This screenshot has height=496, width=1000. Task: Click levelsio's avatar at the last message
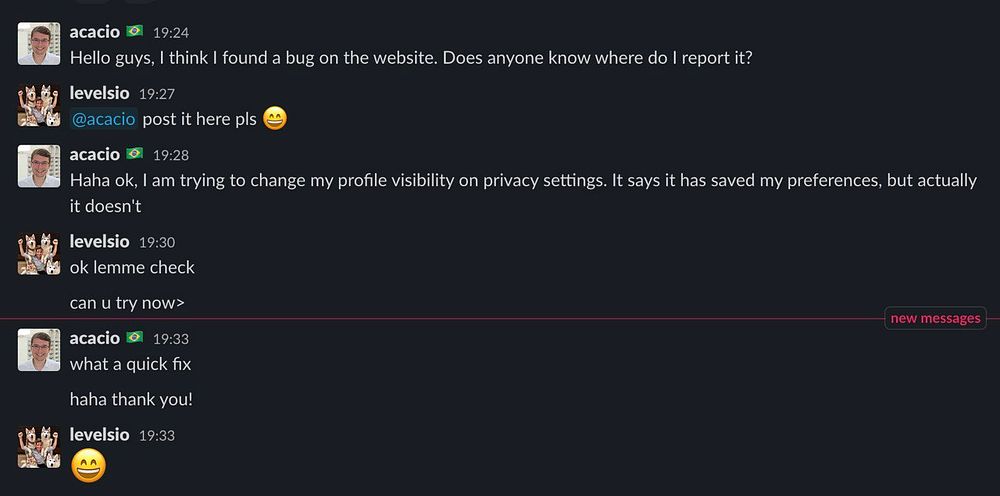pos(39,446)
